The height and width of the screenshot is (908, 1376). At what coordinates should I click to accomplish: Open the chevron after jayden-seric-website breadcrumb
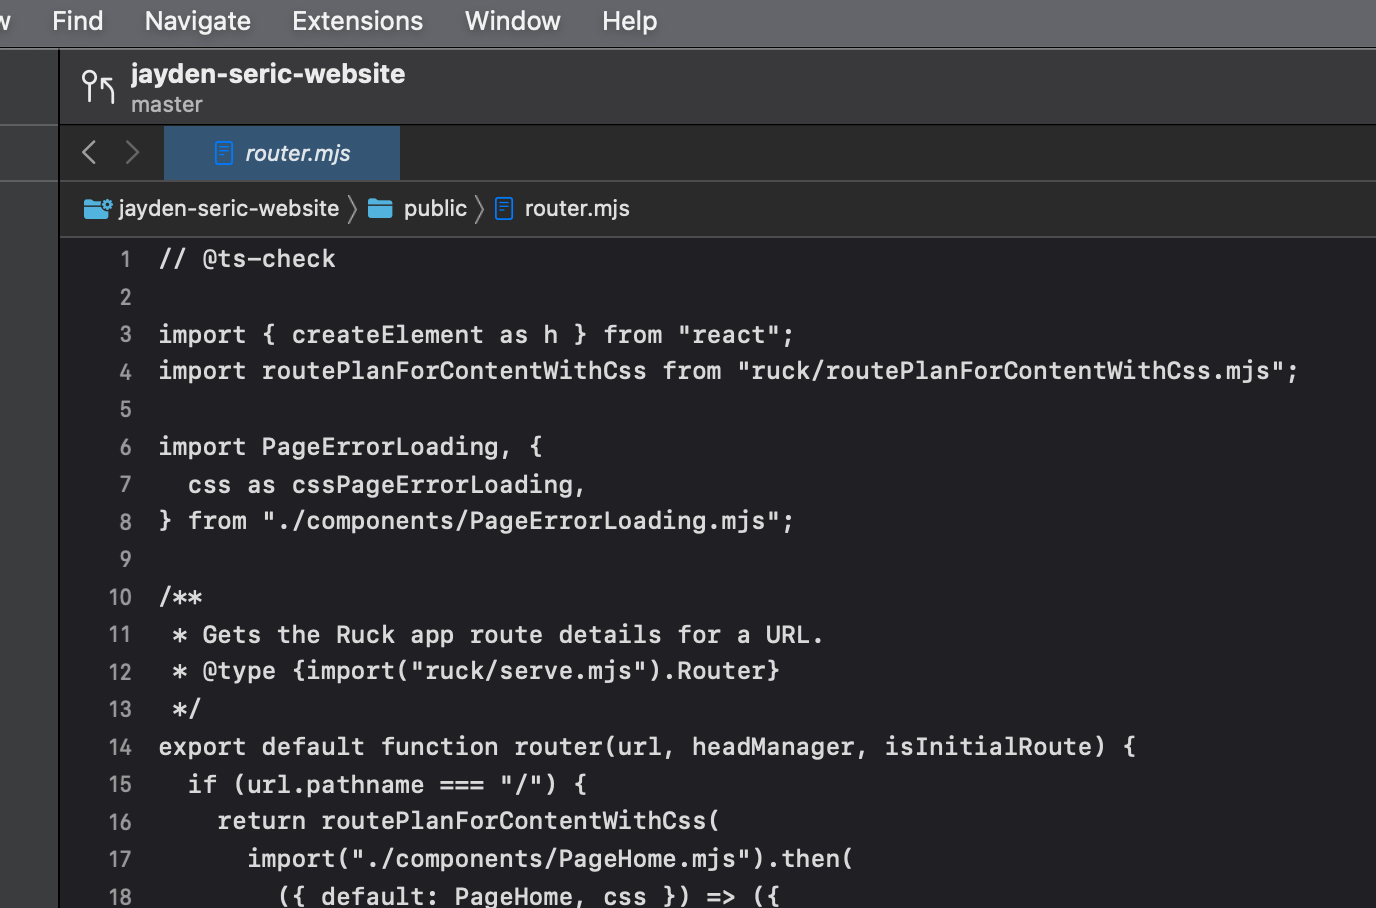point(352,208)
